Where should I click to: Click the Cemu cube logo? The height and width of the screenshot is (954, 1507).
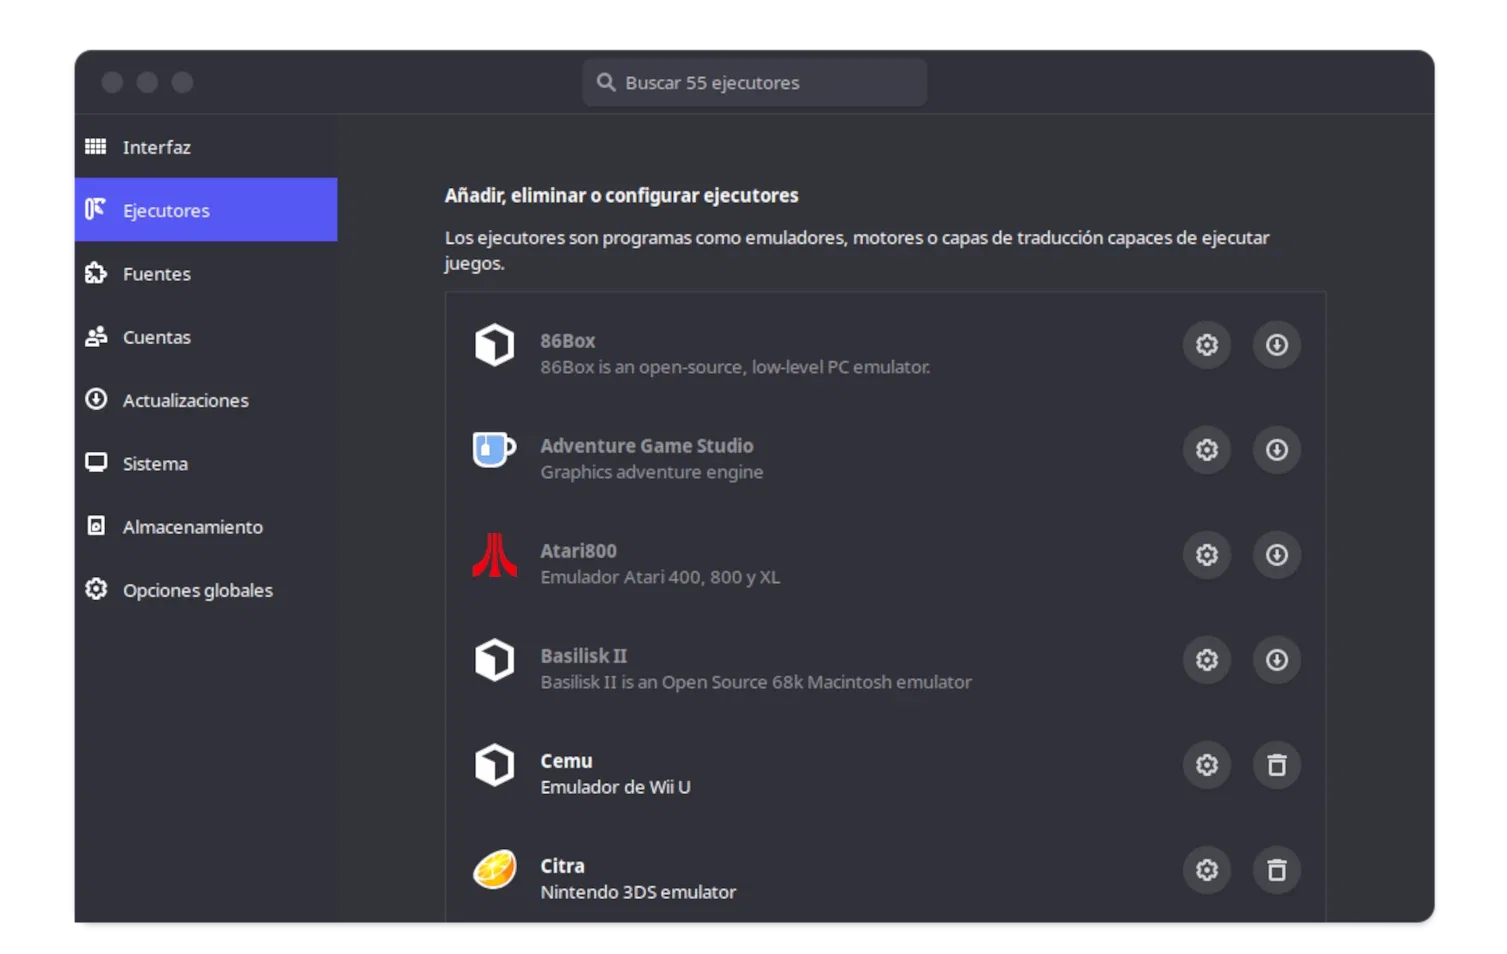(494, 765)
